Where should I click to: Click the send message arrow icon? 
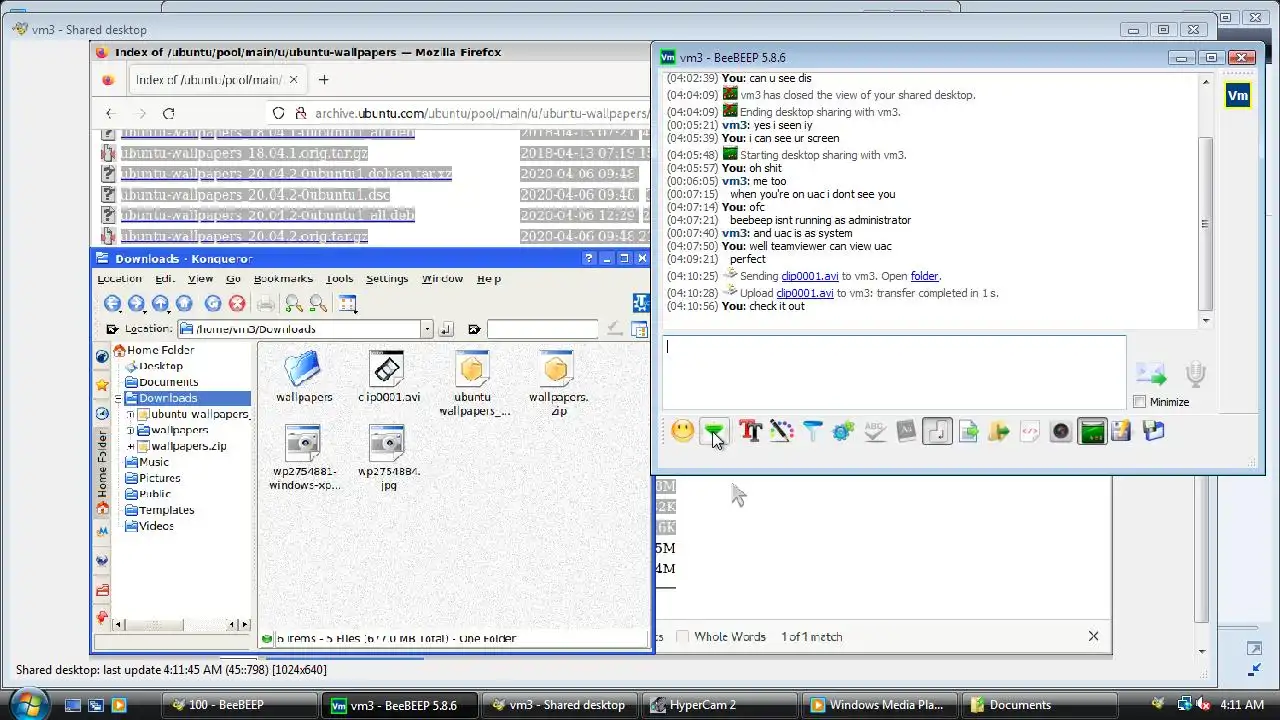click(x=1152, y=374)
